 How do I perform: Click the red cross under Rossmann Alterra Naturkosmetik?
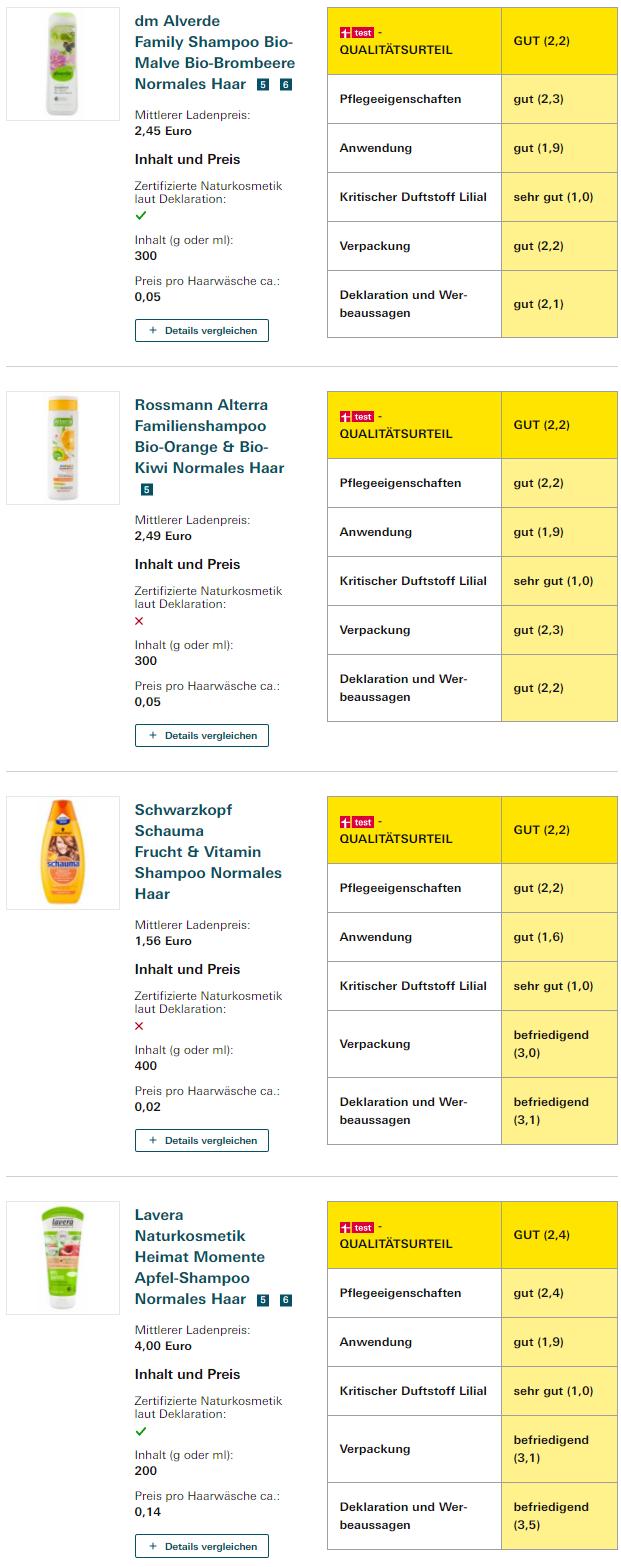pos(139,621)
